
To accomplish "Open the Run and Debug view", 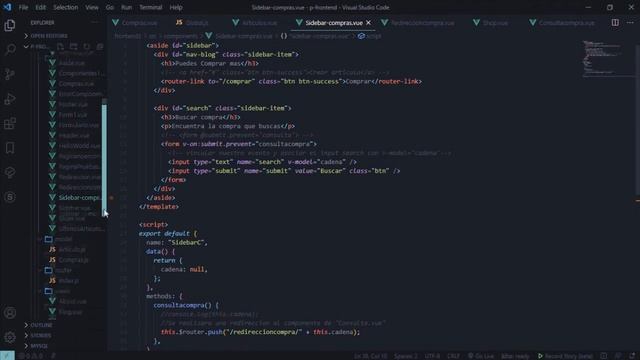I will click(9, 99).
